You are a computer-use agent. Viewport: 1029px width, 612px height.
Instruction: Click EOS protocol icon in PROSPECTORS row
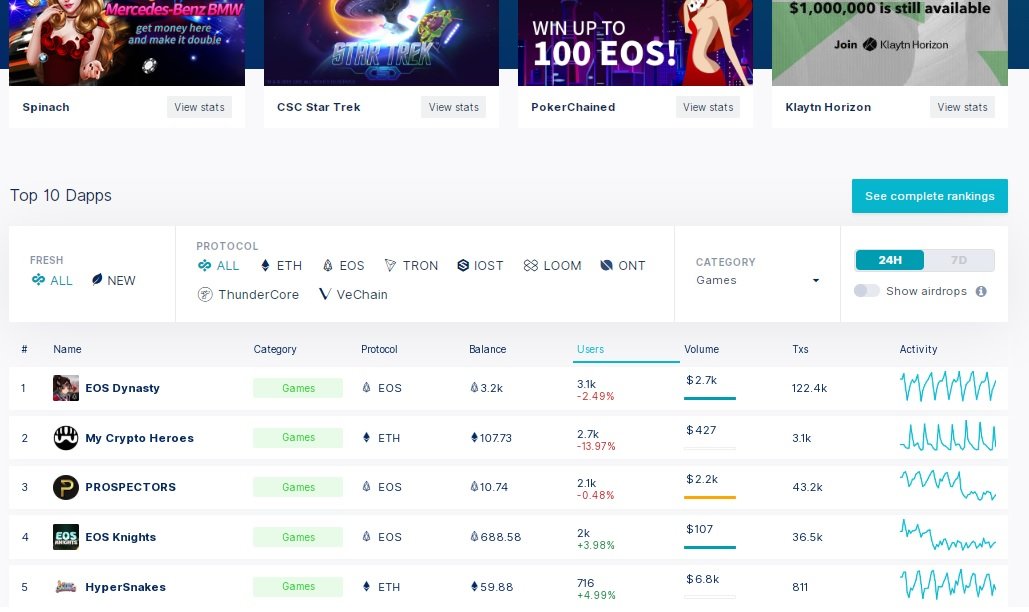tap(366, 487)
